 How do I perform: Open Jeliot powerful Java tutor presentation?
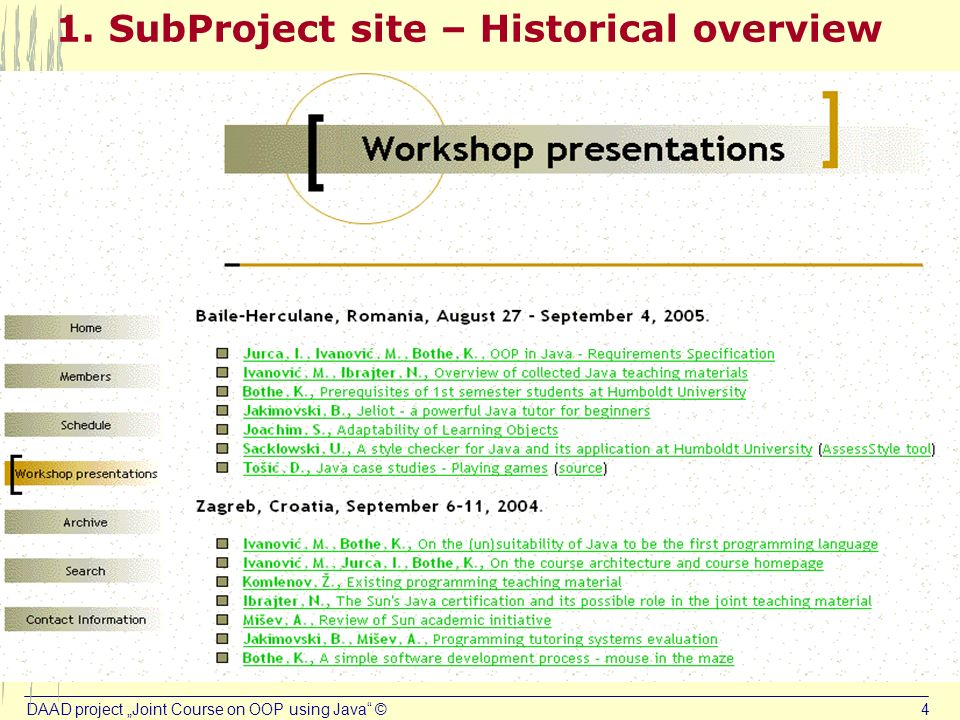[x=446, y=411]
